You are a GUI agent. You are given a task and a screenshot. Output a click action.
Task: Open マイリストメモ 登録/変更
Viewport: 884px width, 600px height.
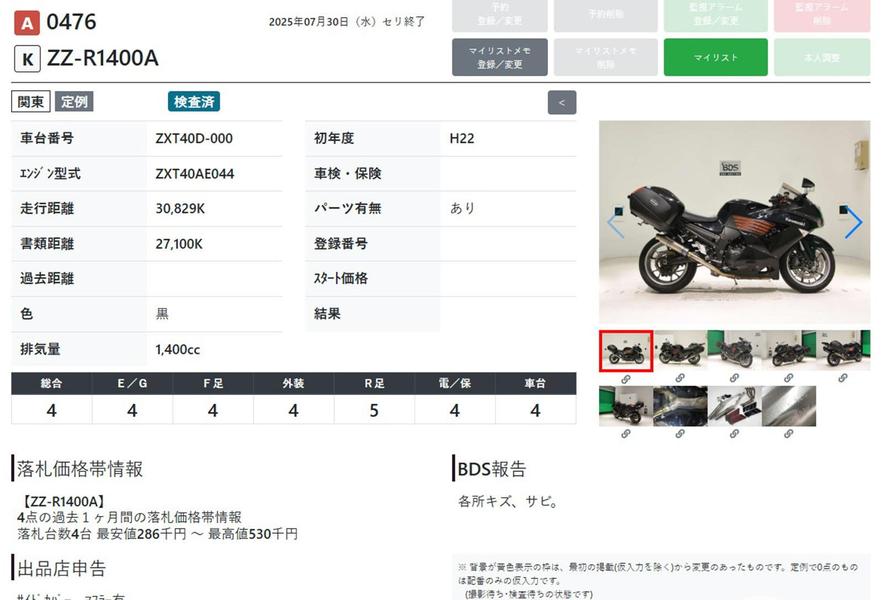click(499, 57)
